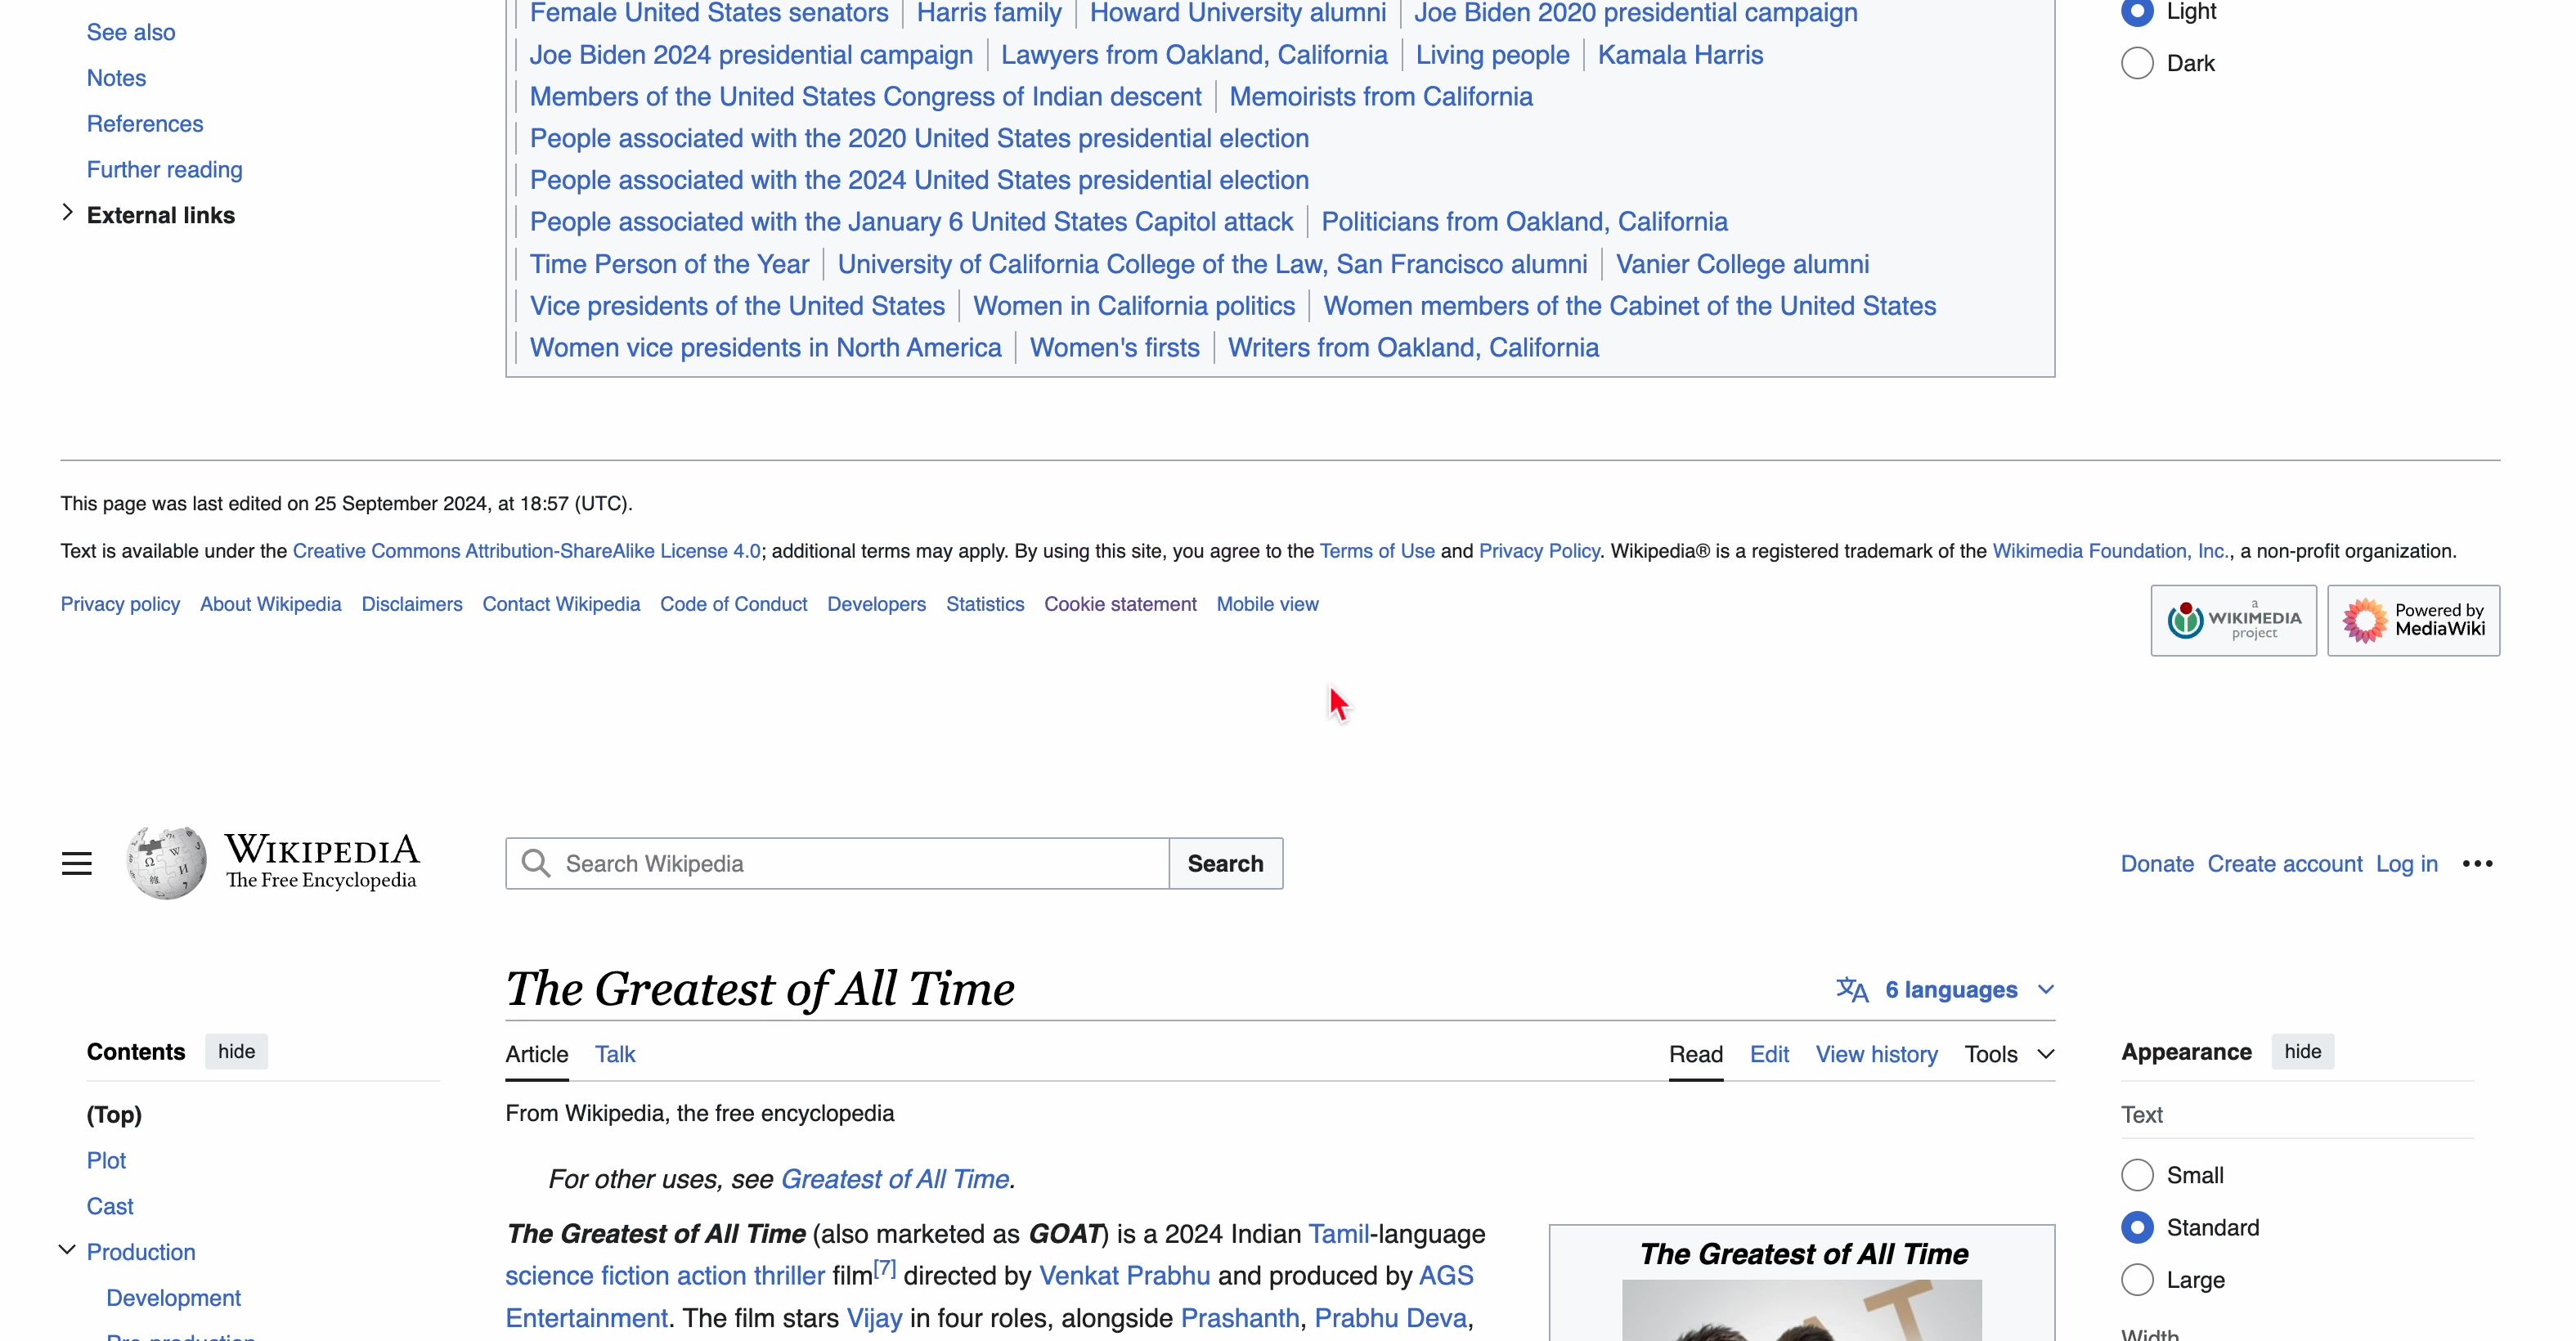The width and height of the screenshot is (2576, 1341).
Task: Select the Dark color option
Action: point(2137,63)
